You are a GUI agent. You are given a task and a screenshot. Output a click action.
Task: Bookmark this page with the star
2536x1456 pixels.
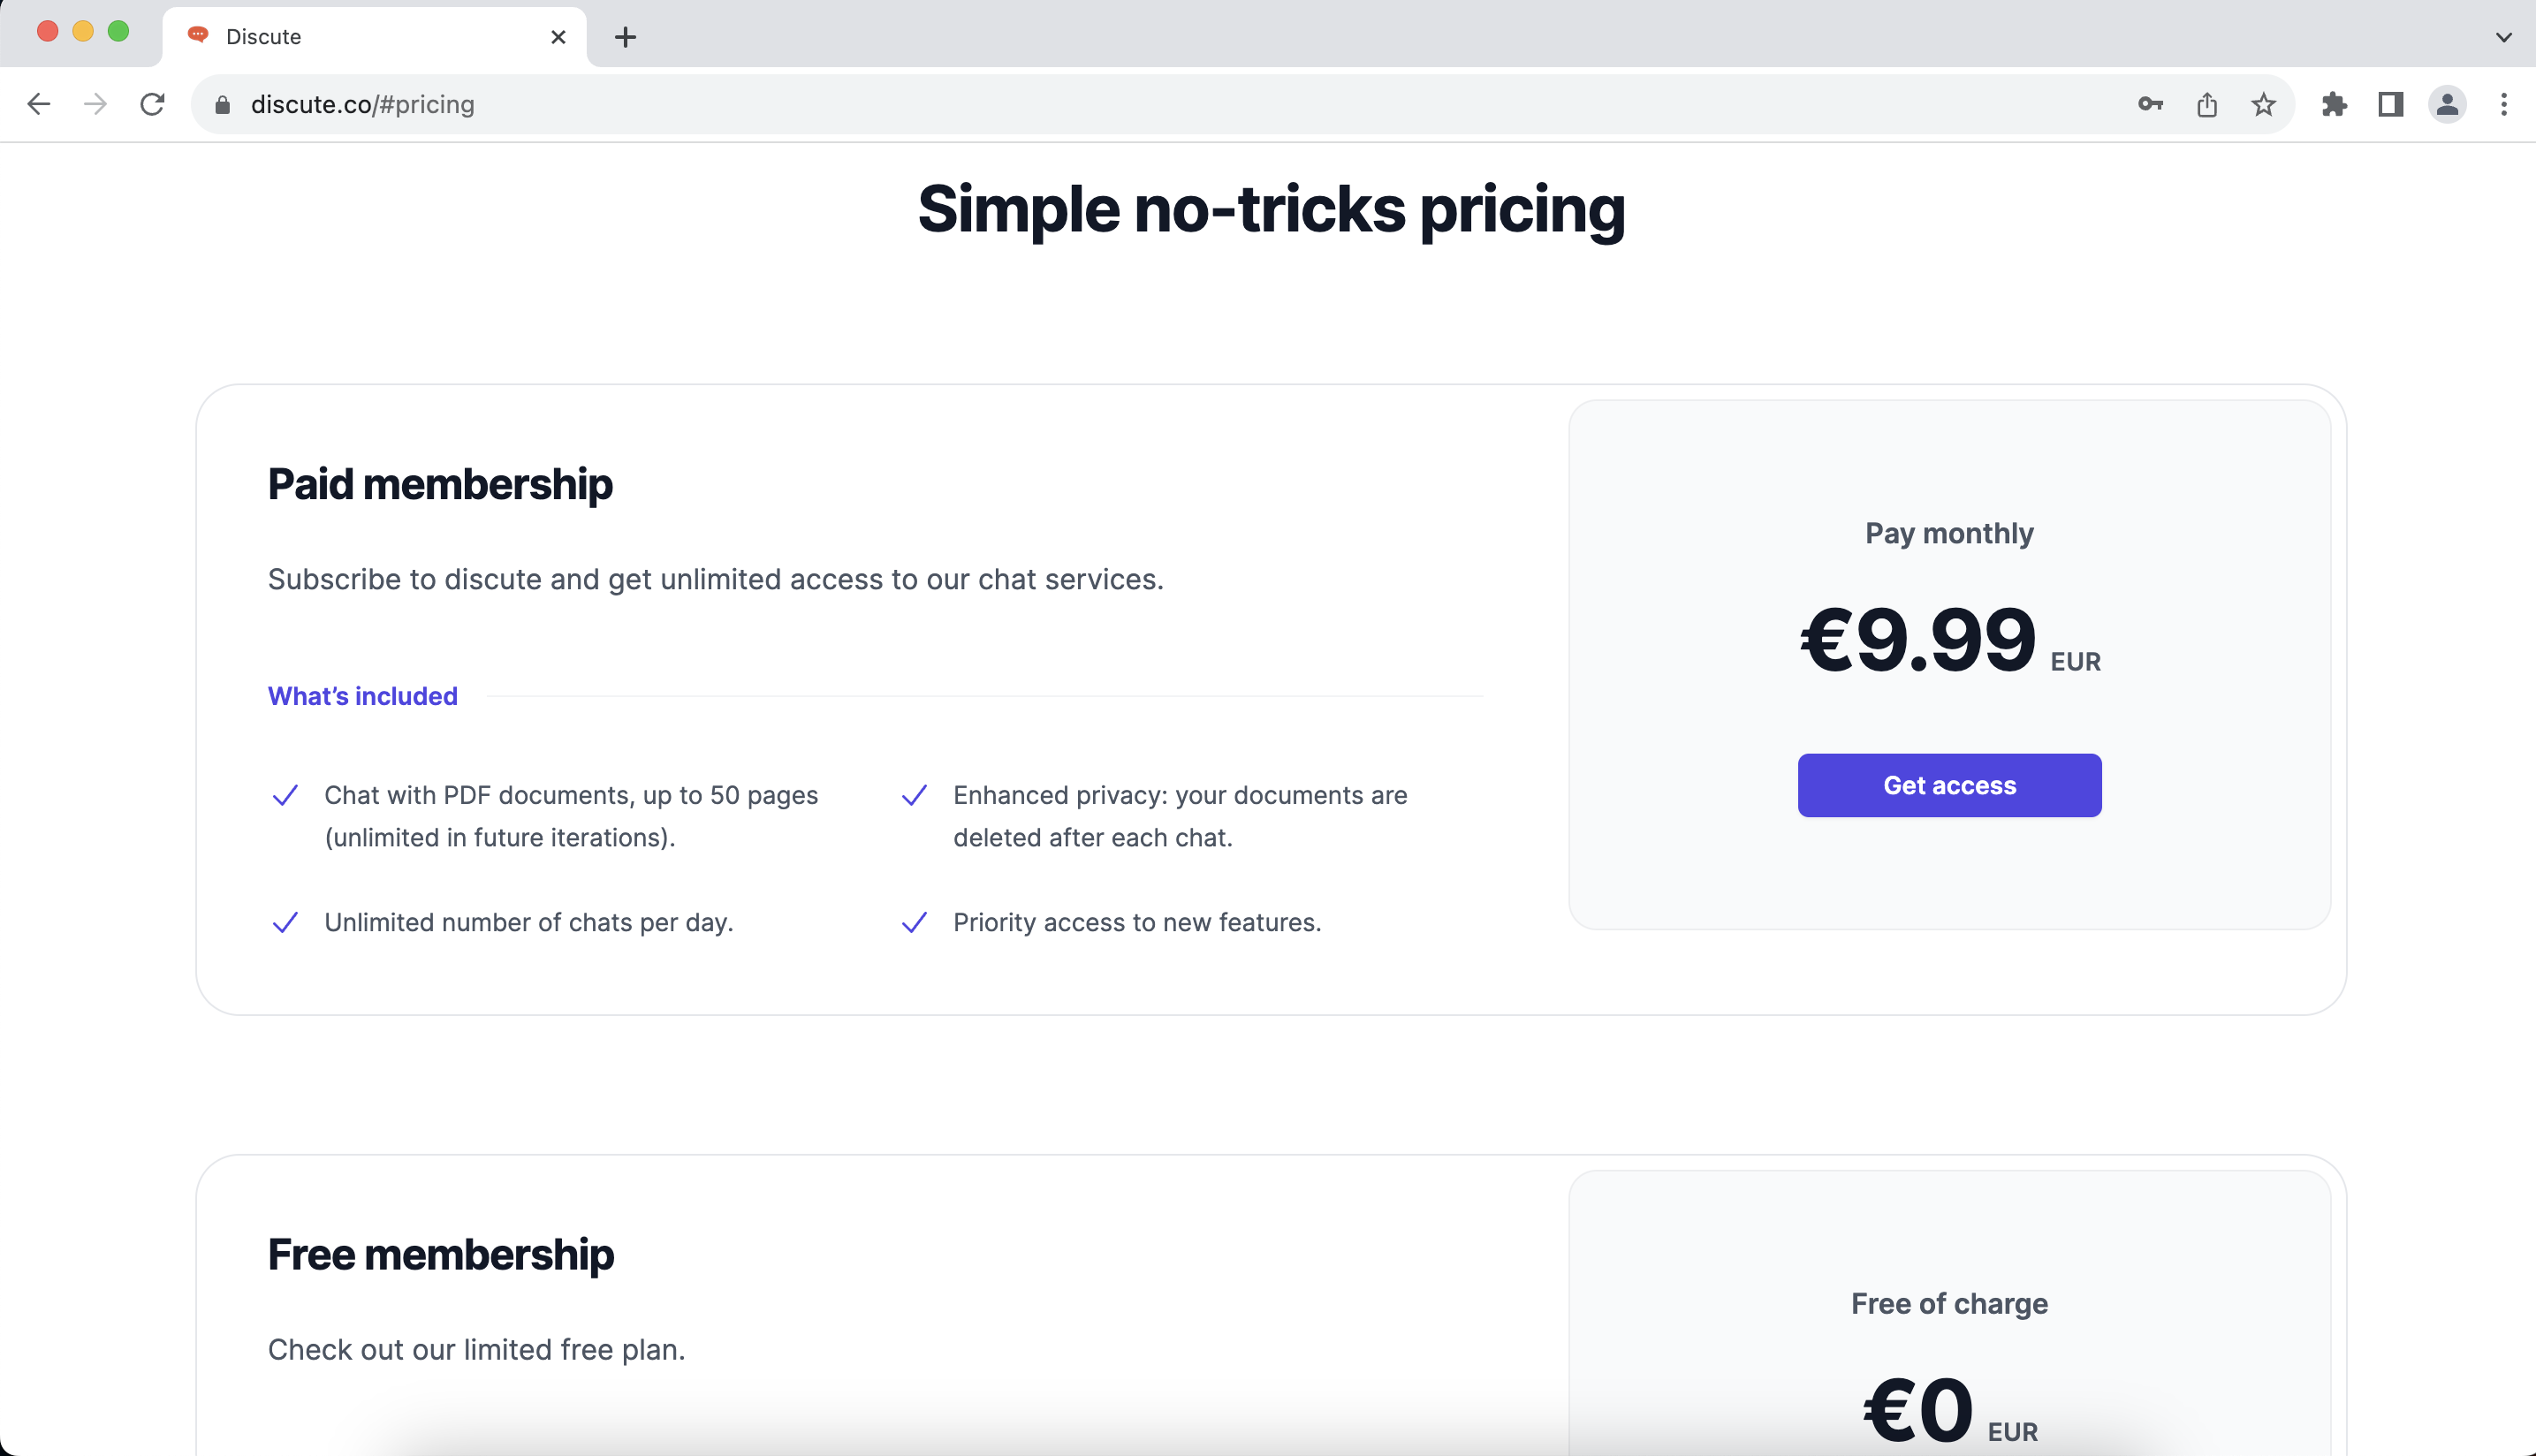(x=2264, y=104)
